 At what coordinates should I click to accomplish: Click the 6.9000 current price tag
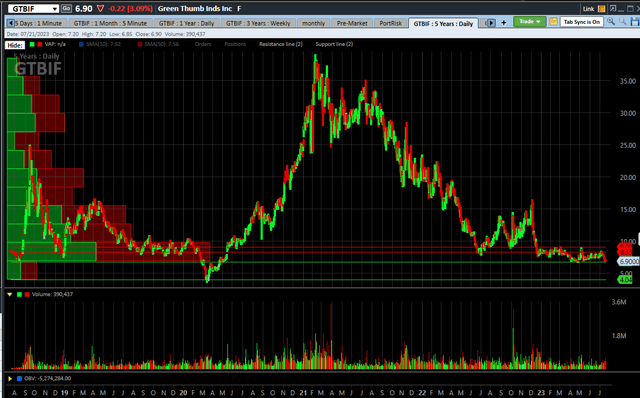point(628,262)
